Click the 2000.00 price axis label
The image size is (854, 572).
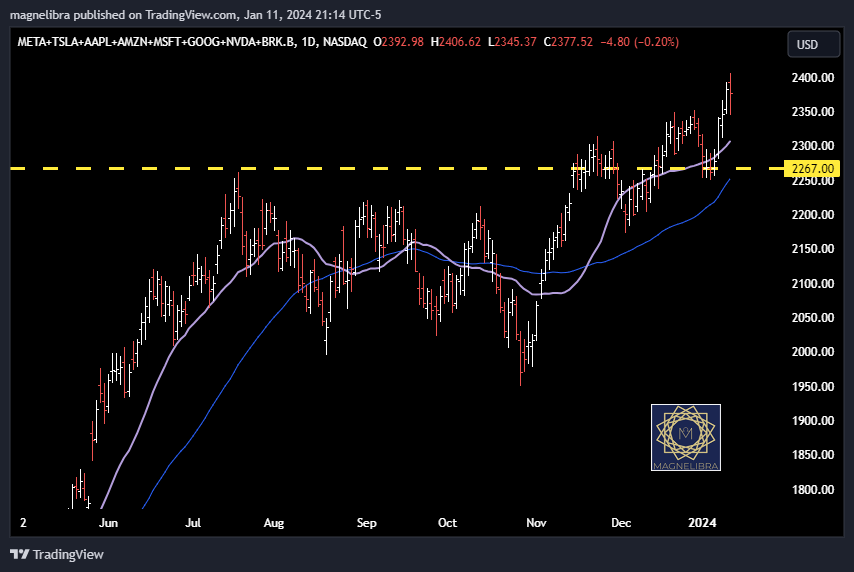pyautogui.click(x=813, y=352)
